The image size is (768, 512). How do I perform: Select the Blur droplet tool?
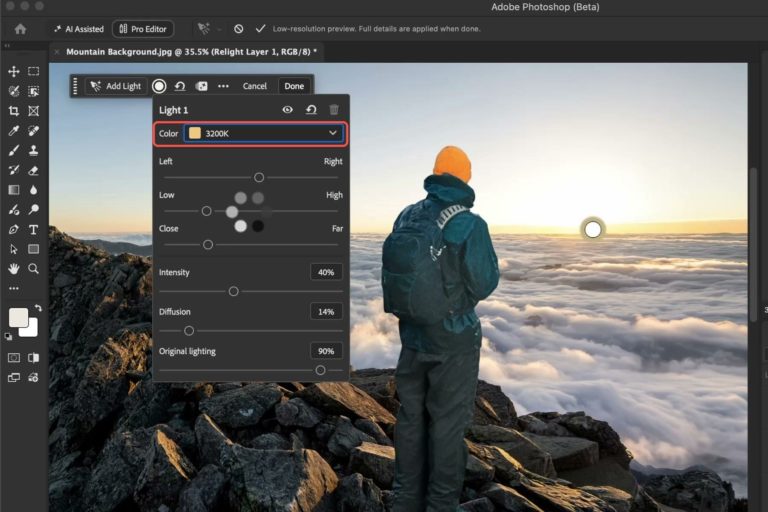(x=33, y=190)
